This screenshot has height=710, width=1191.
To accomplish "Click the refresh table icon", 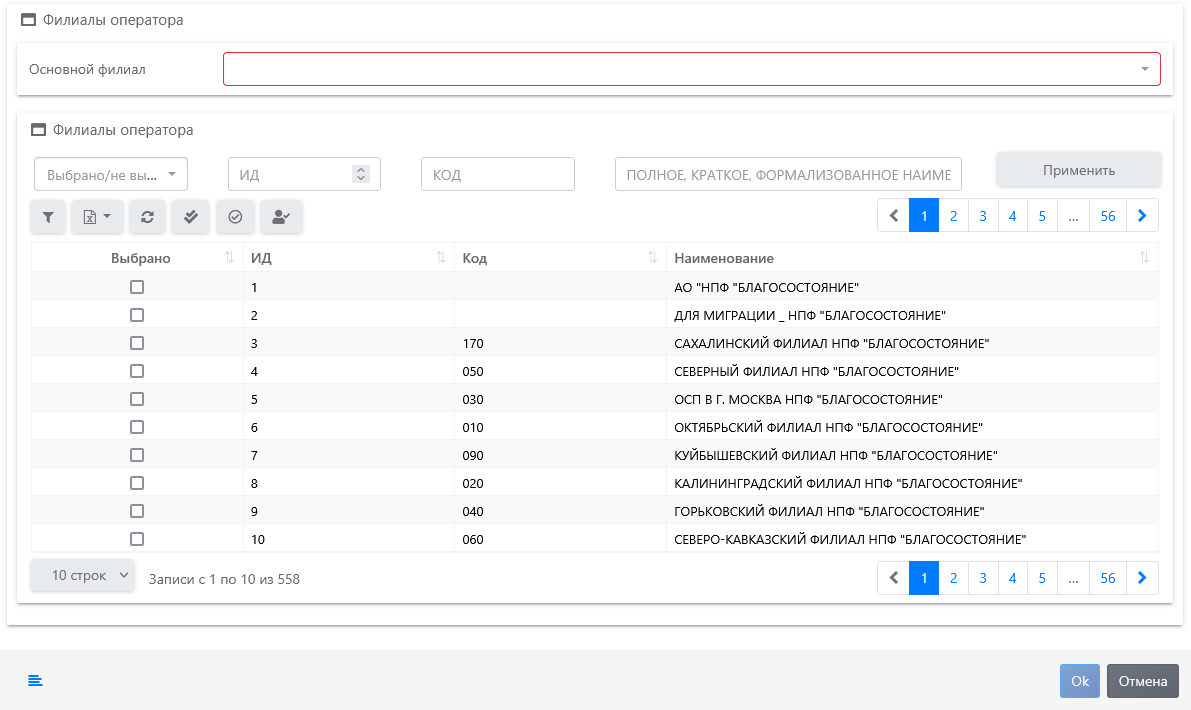I will point(147,217).
